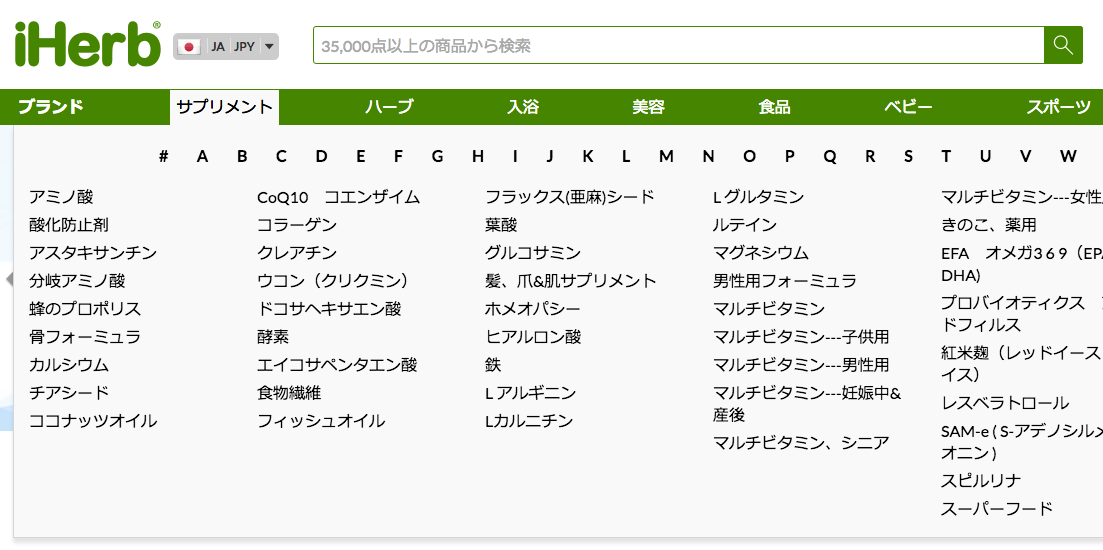
Task: Open the 食物繊維 category
Action: coord(289,392)
